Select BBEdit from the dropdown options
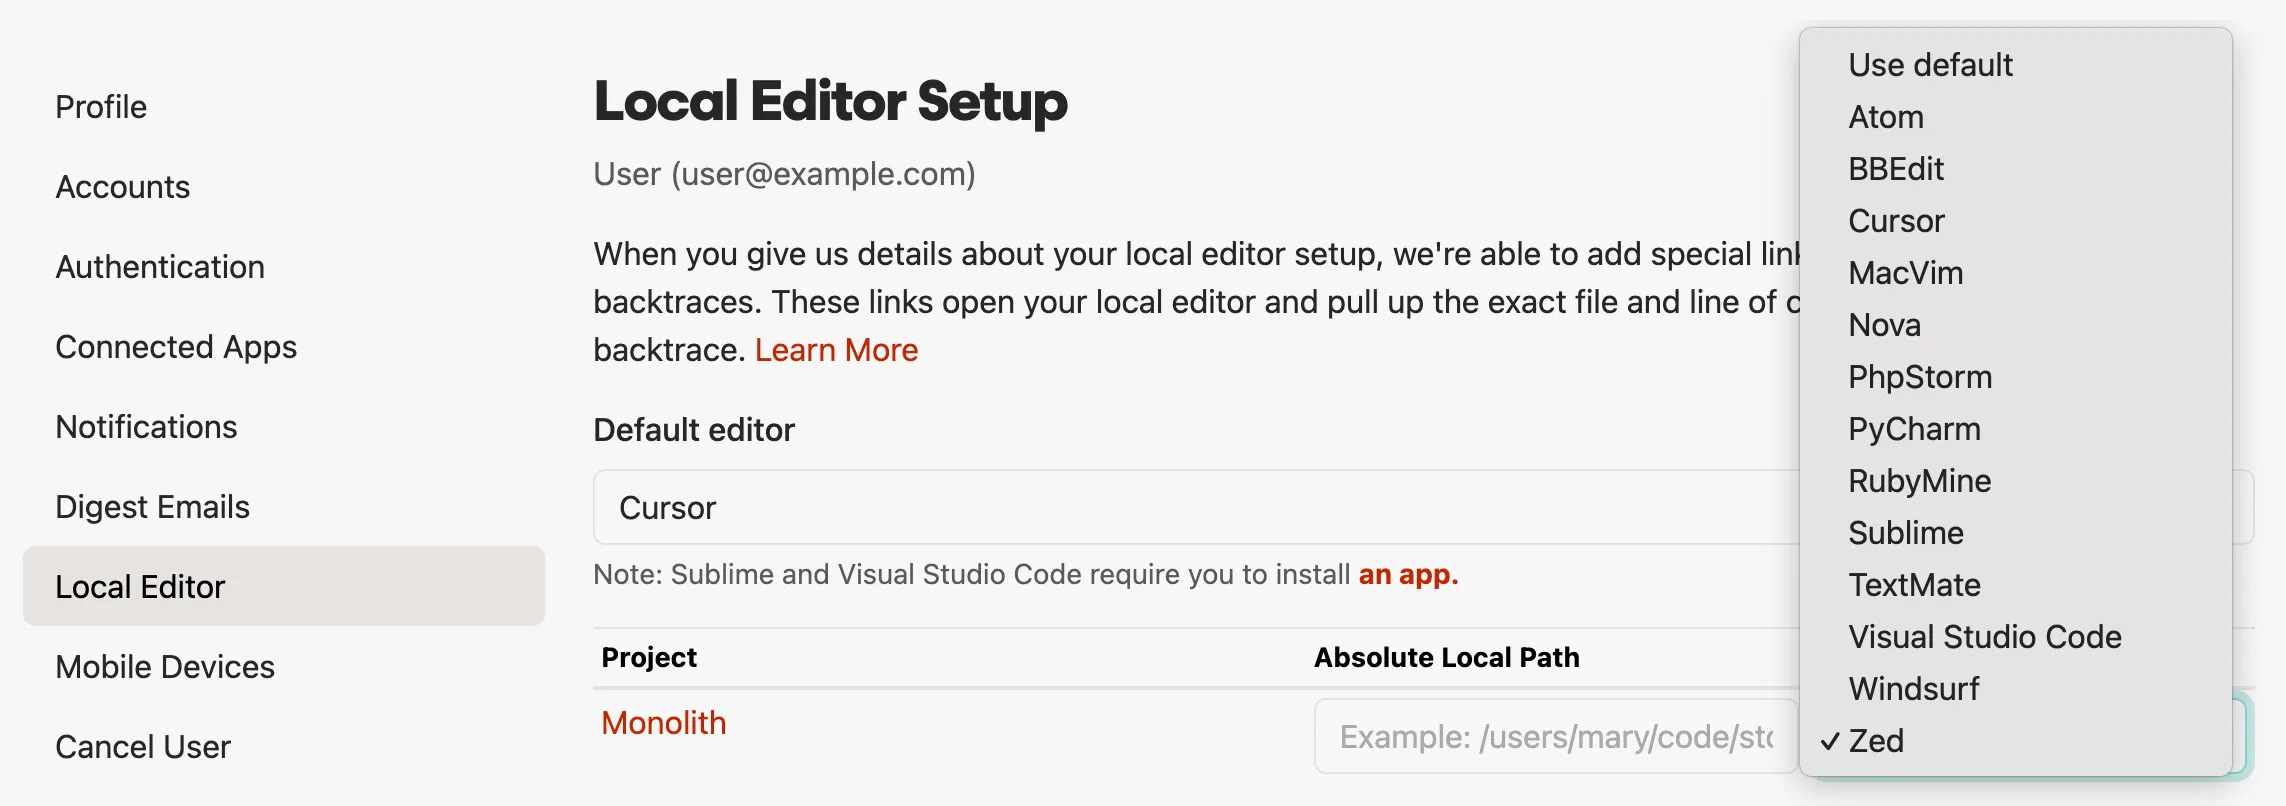Screen dimensions: 2286x806 click(x=2016, y=169)
